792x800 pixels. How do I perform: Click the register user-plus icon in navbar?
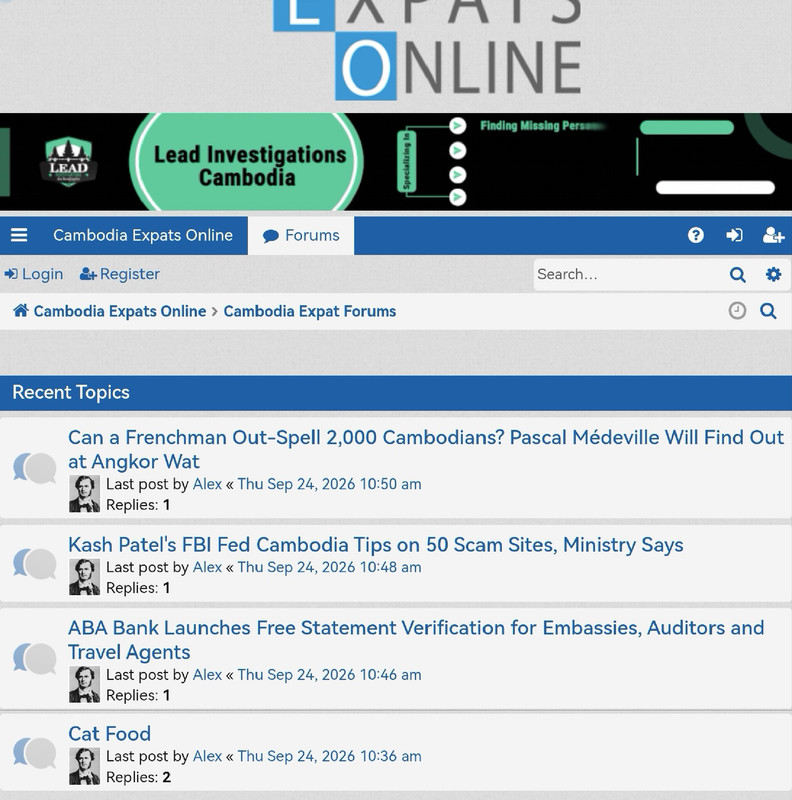click(773, 235)
